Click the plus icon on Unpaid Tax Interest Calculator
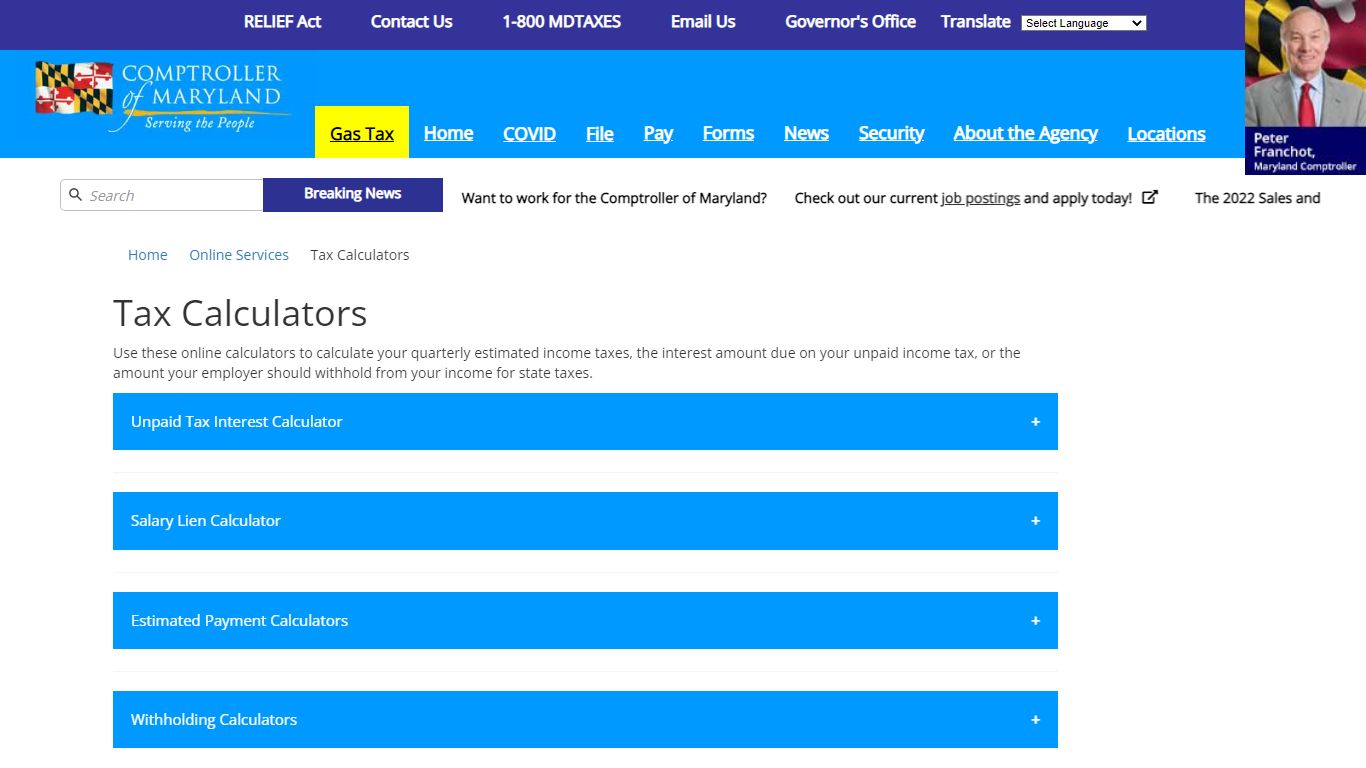 pyautogui.click(x=1035, y=422)
